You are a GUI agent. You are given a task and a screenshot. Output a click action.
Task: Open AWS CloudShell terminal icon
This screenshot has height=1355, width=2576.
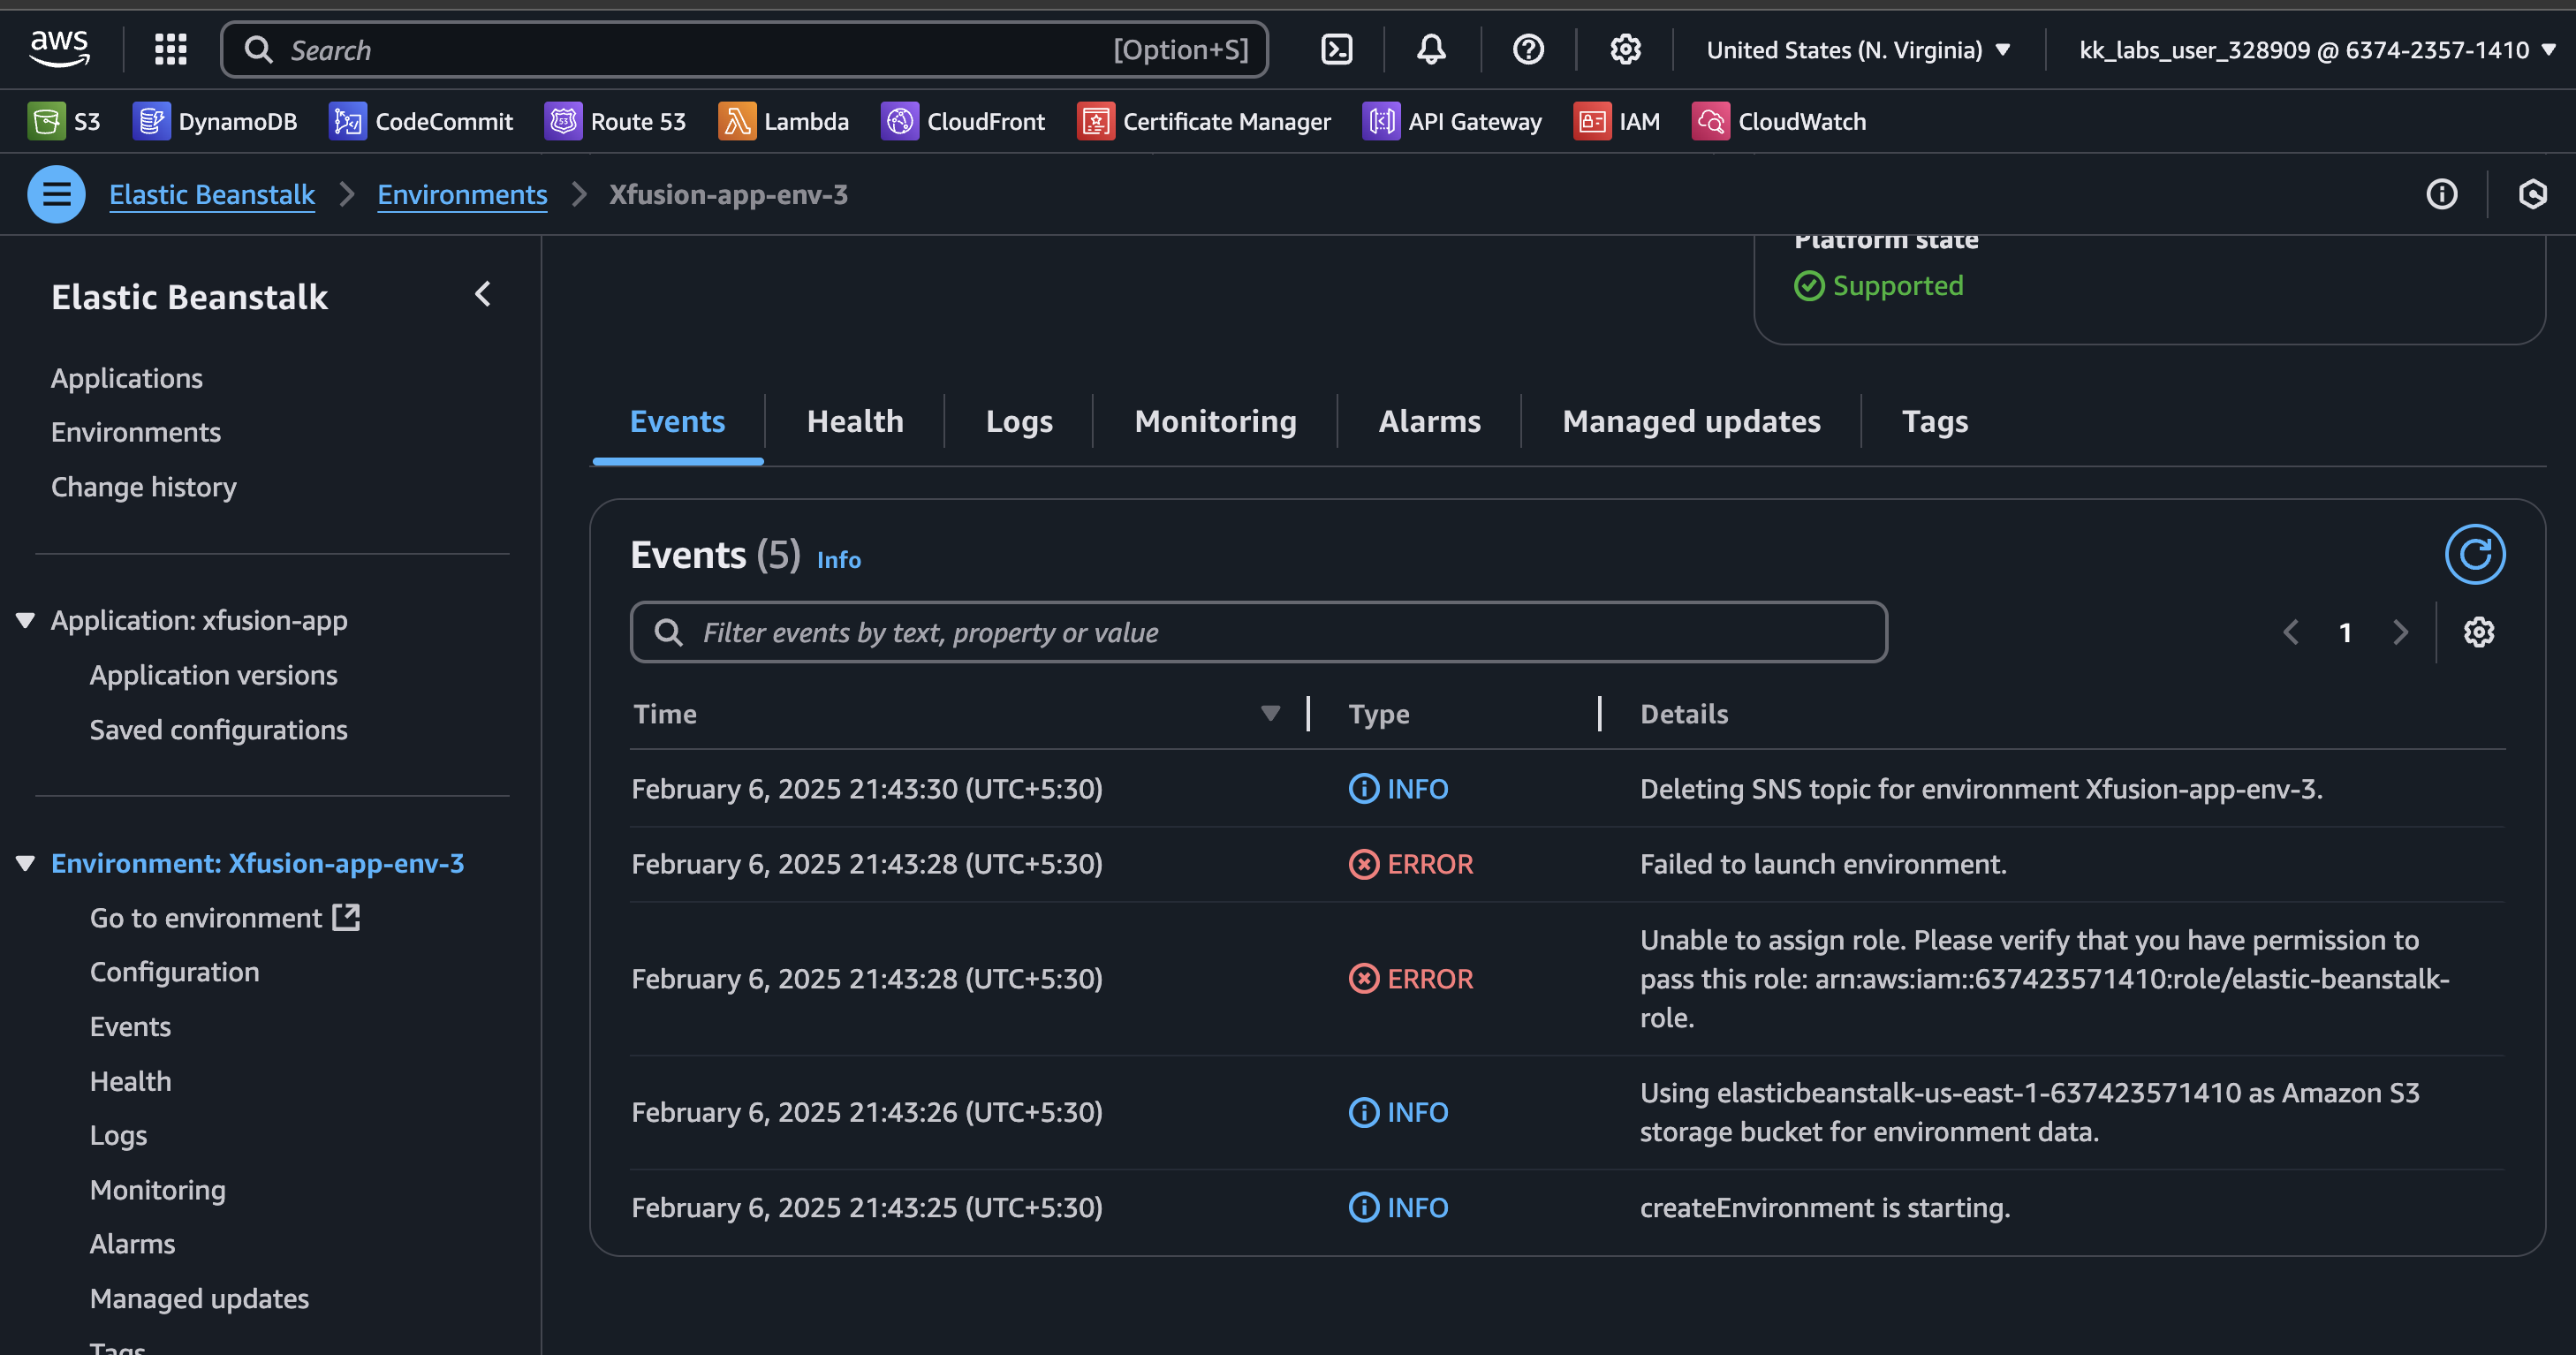click(x=1336, y=50)
